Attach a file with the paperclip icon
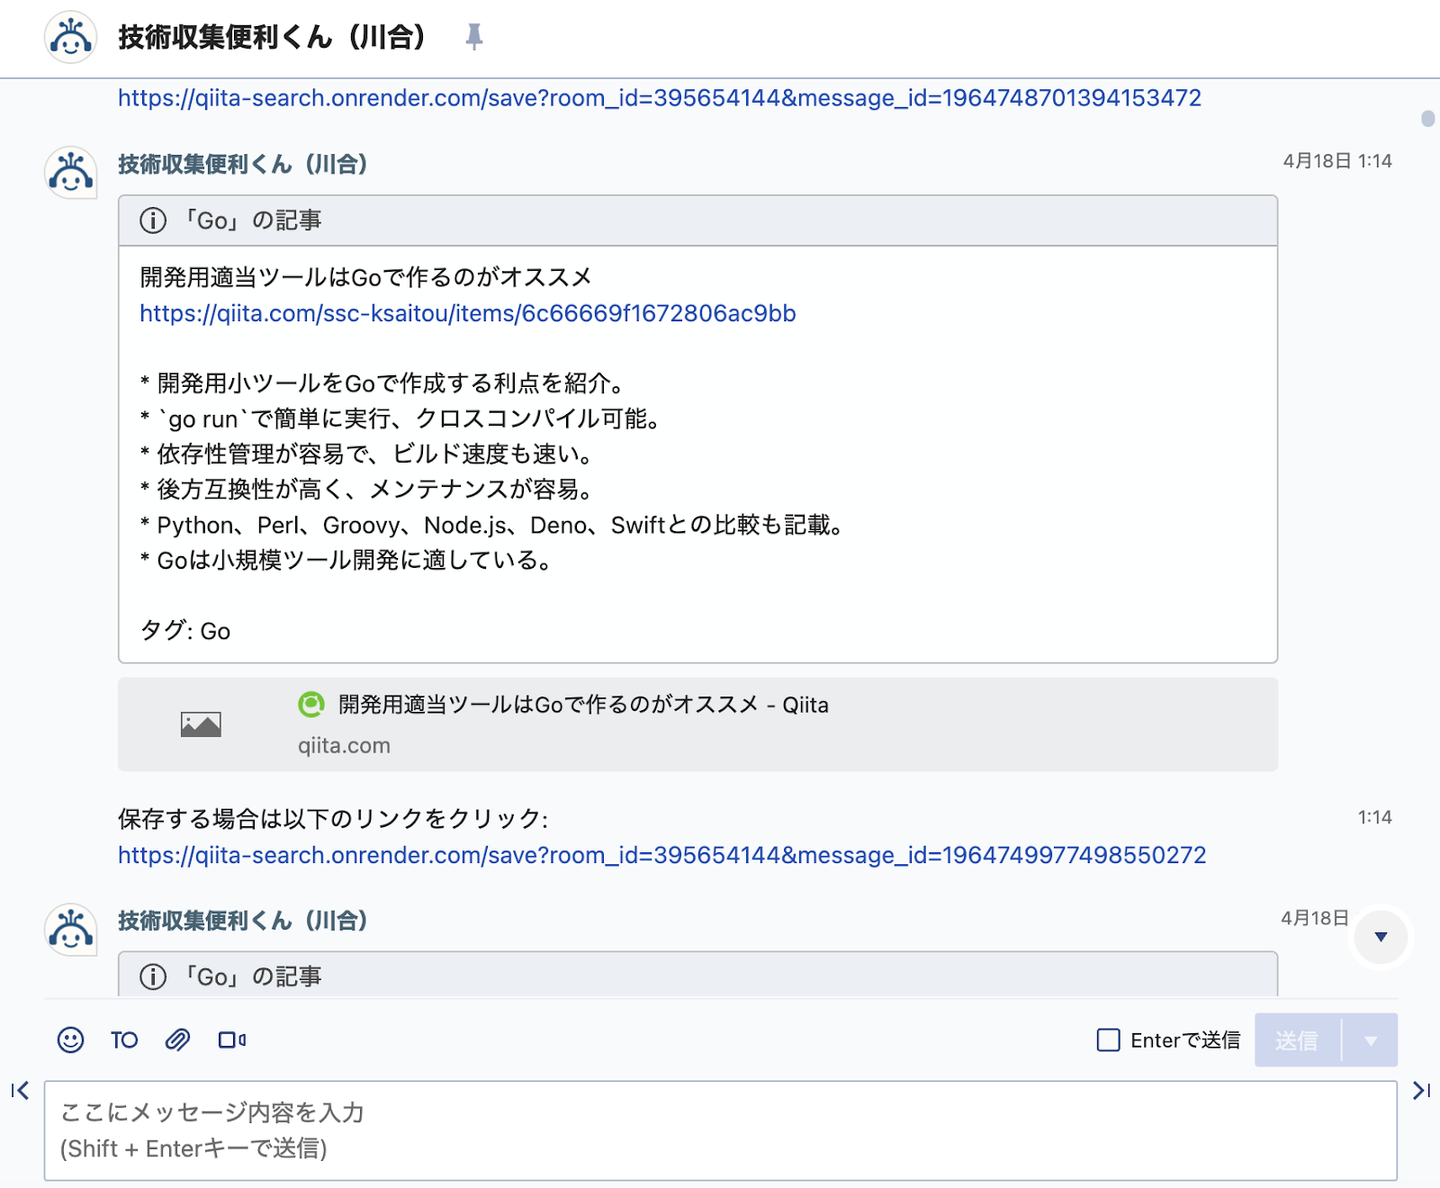Viewport: 1440px width, 1188px height. (x=177, y=1040)
